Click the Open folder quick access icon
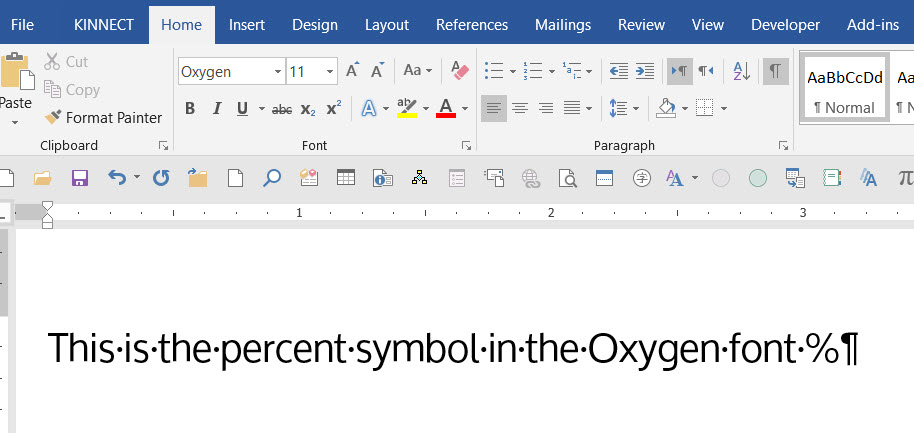The width and height of the screenshot is (914, 433). click(43, 178)
